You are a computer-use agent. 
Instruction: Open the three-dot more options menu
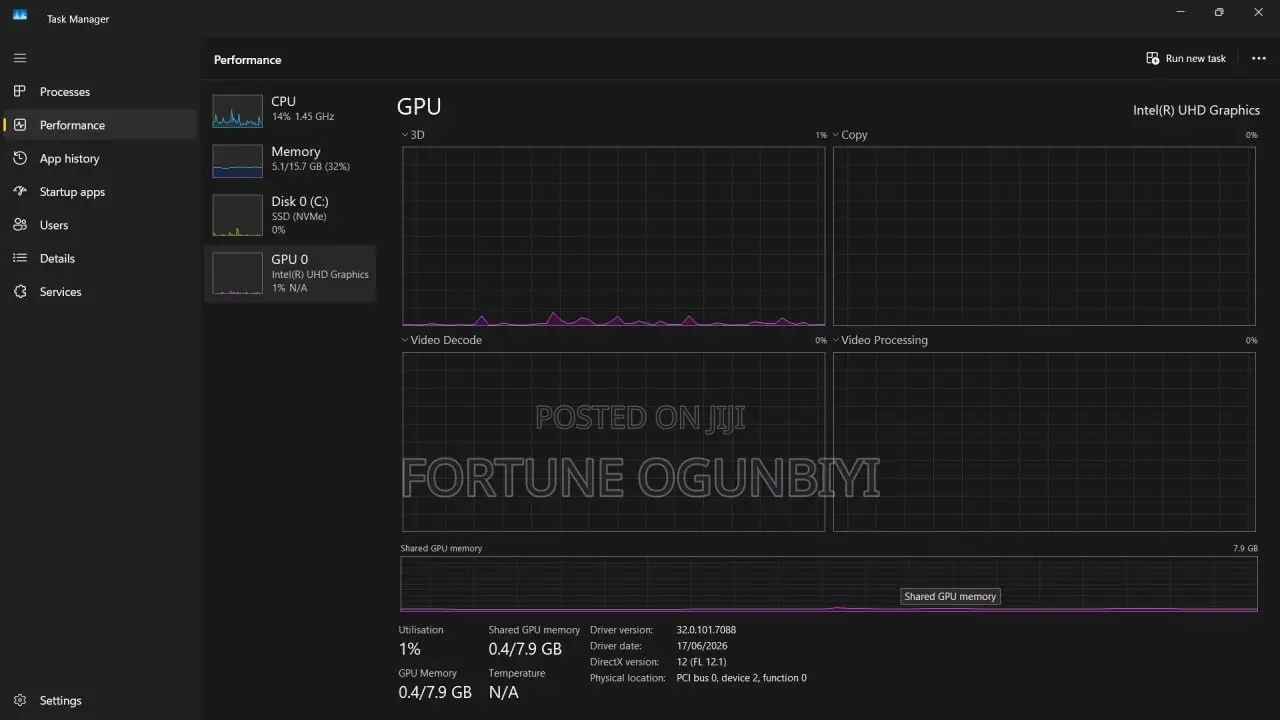pos(1259,58)
